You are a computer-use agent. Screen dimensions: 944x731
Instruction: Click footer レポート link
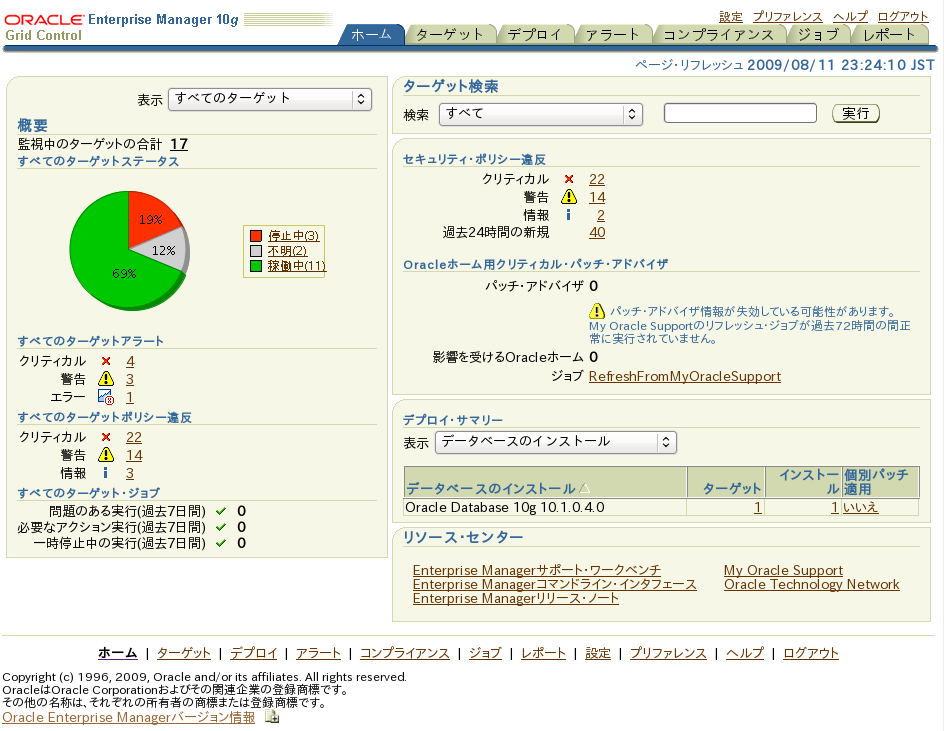click(x=543, y=653)
